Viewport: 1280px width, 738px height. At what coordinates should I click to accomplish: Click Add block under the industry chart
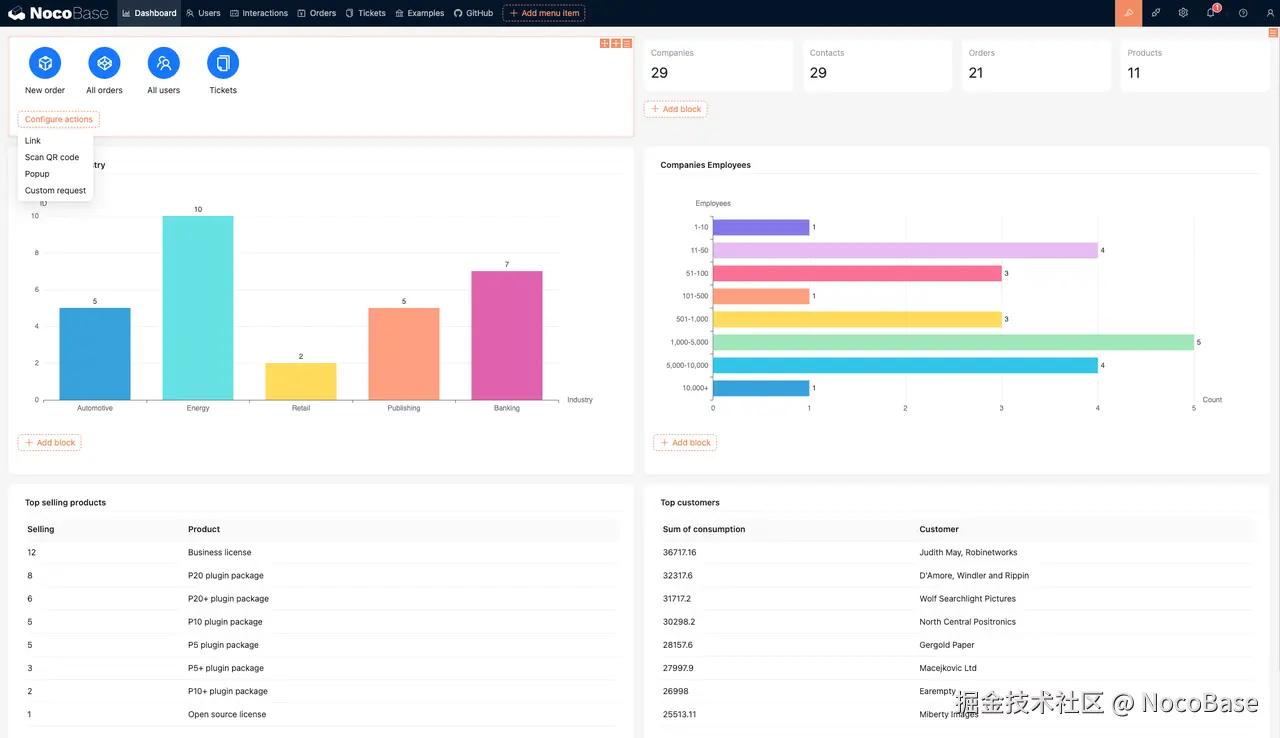click(x=49, y=442)
